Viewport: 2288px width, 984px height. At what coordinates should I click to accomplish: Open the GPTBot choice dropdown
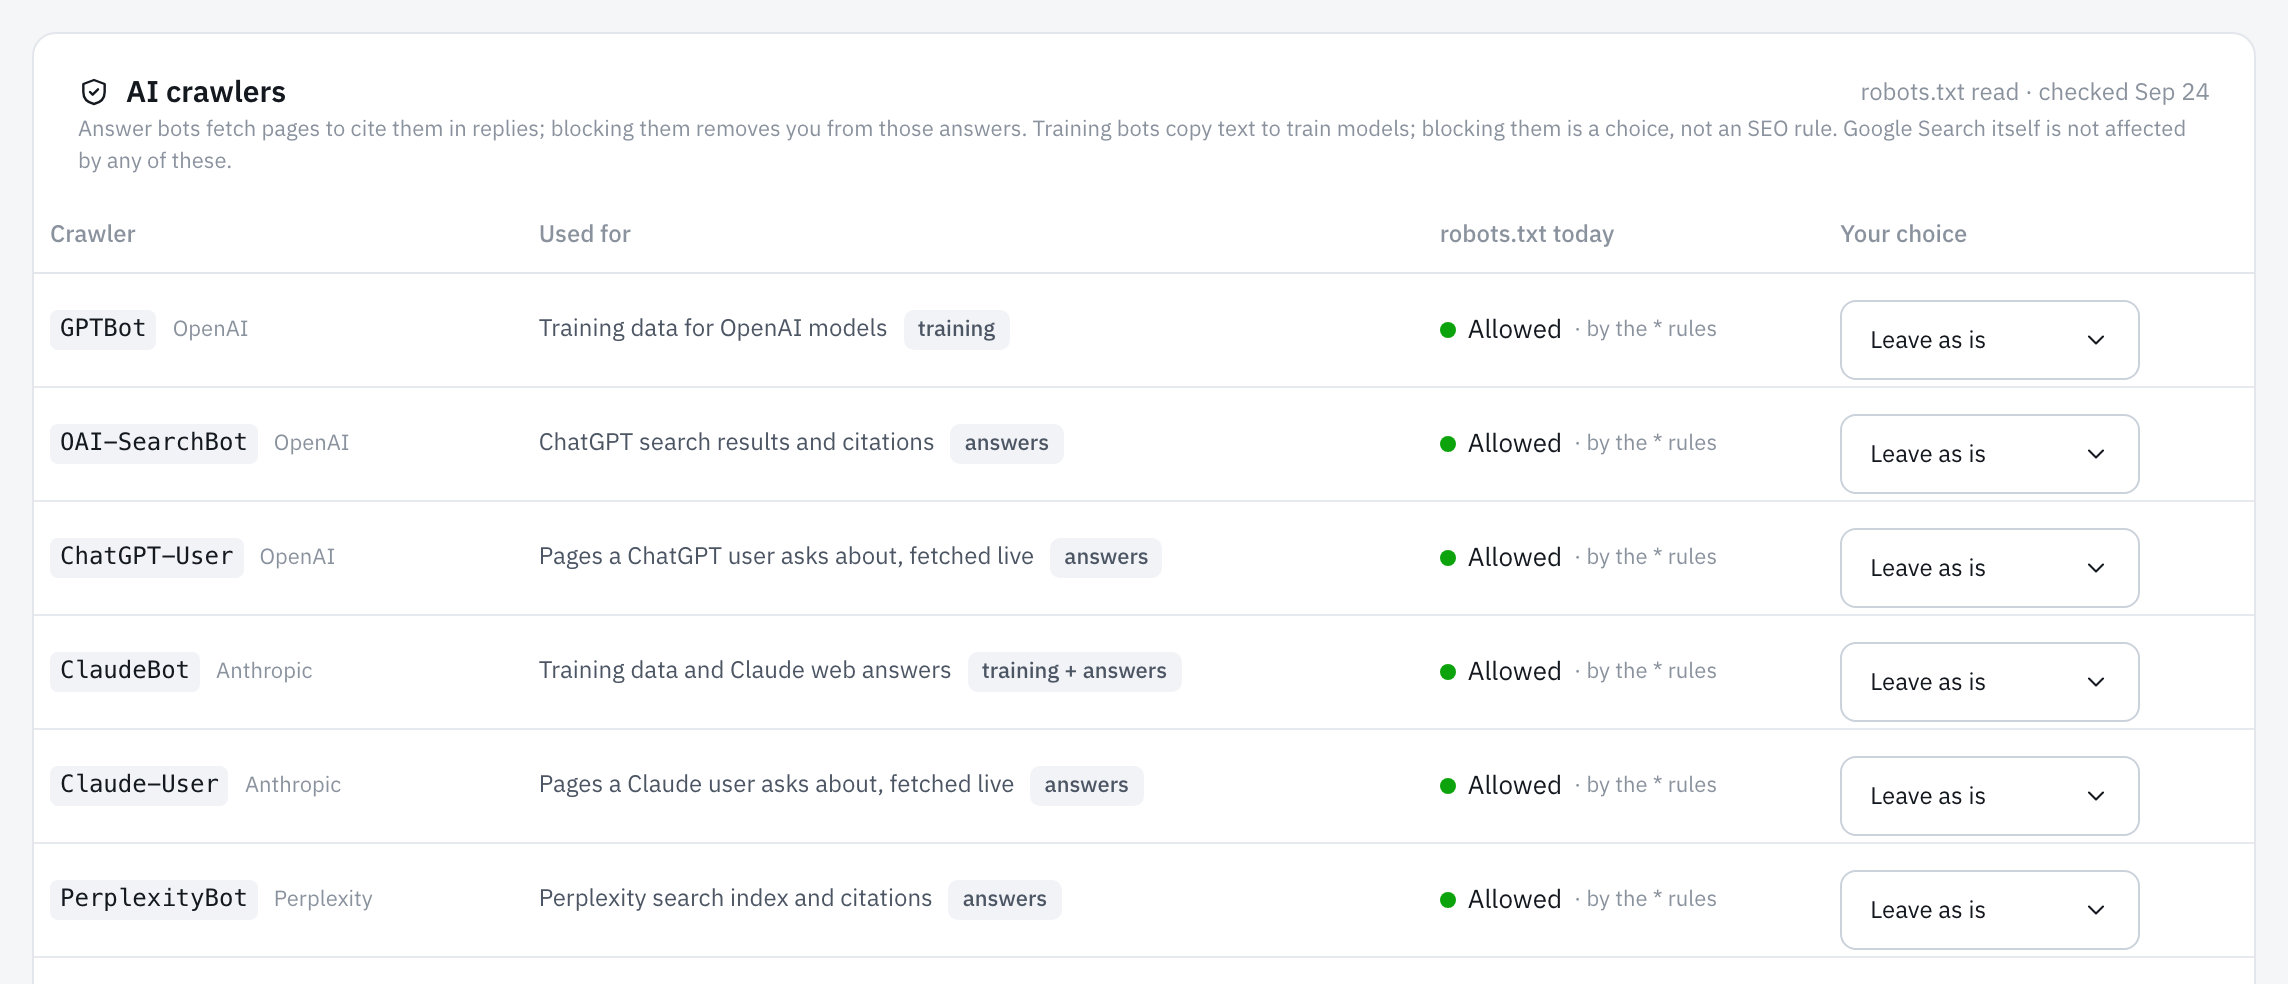[x=1989, y=340]
